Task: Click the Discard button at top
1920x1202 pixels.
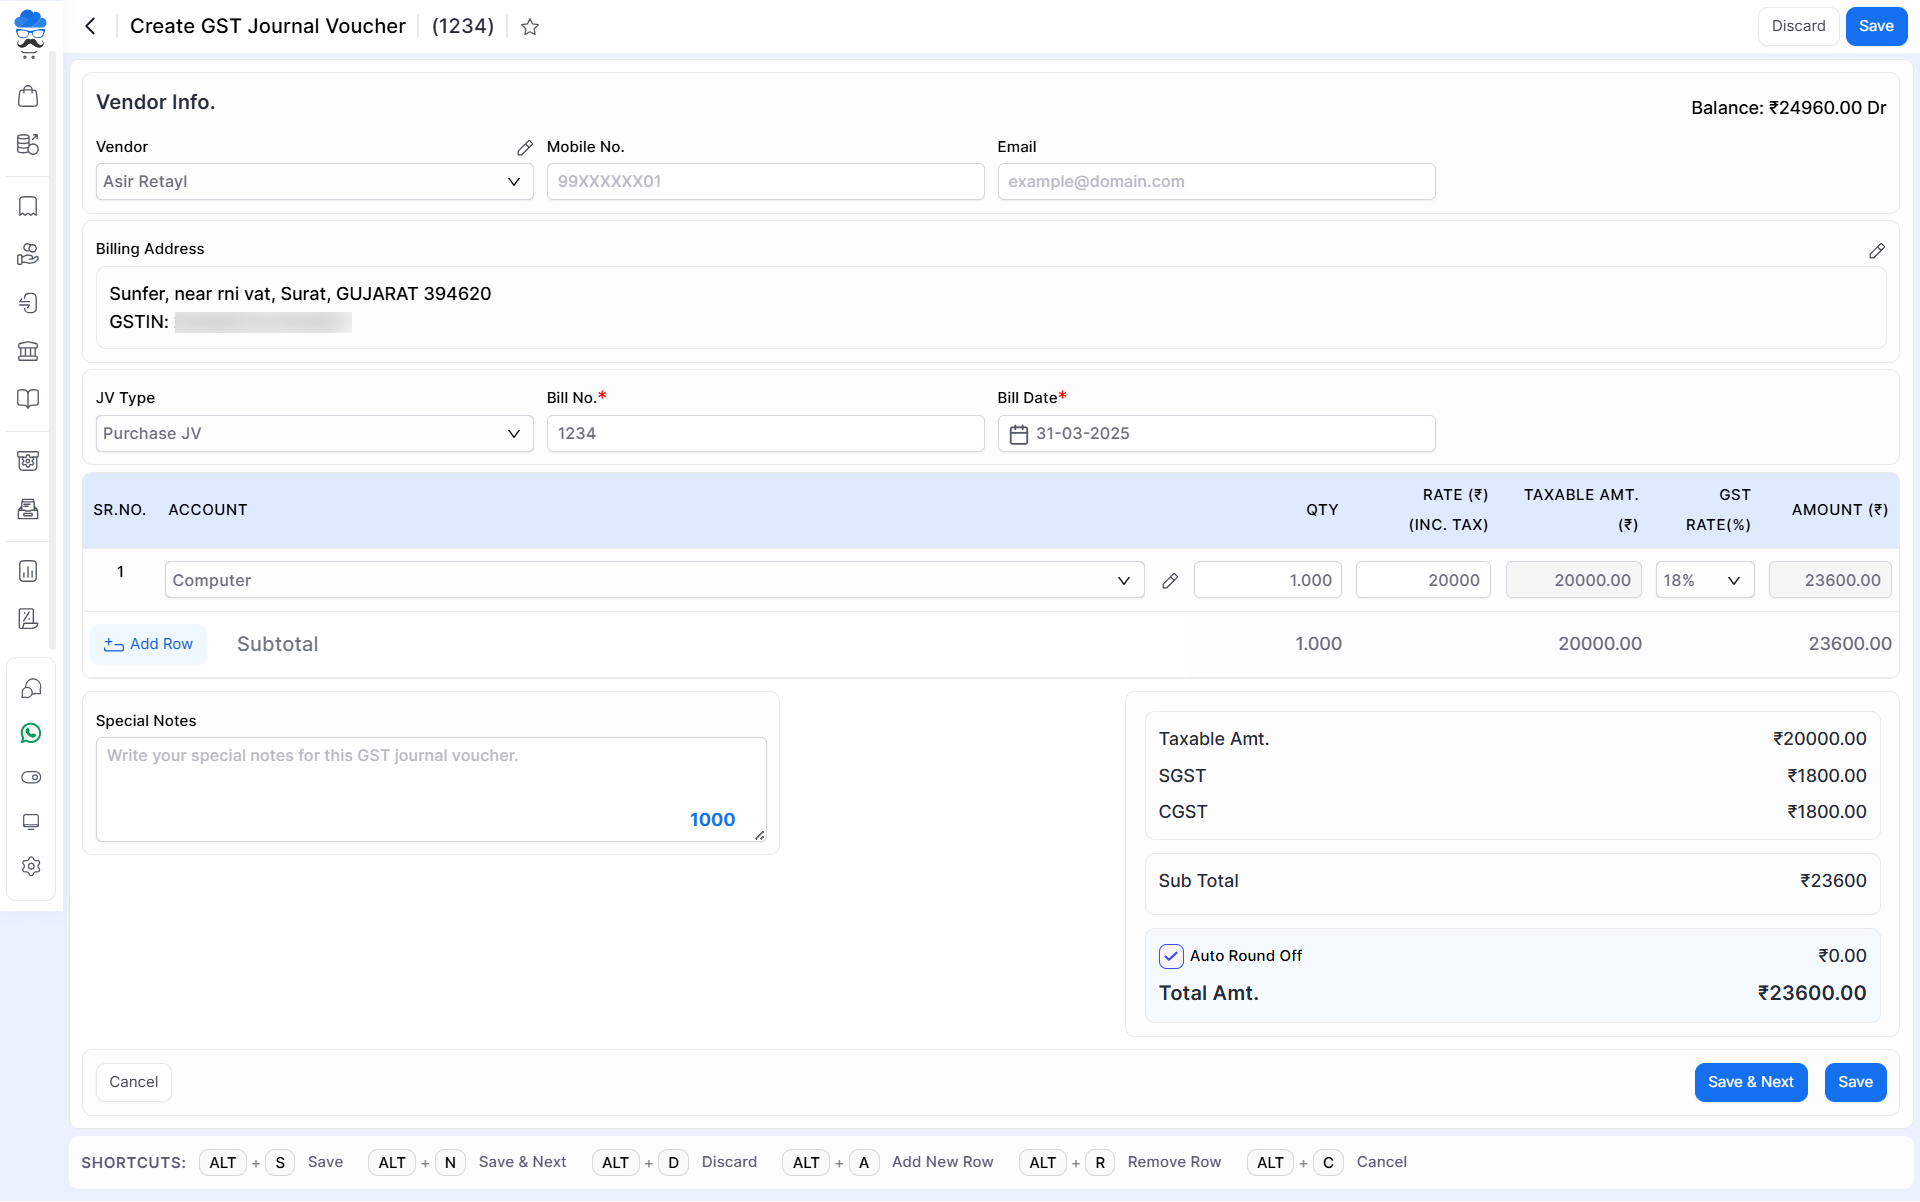Action: (1798, 26)
